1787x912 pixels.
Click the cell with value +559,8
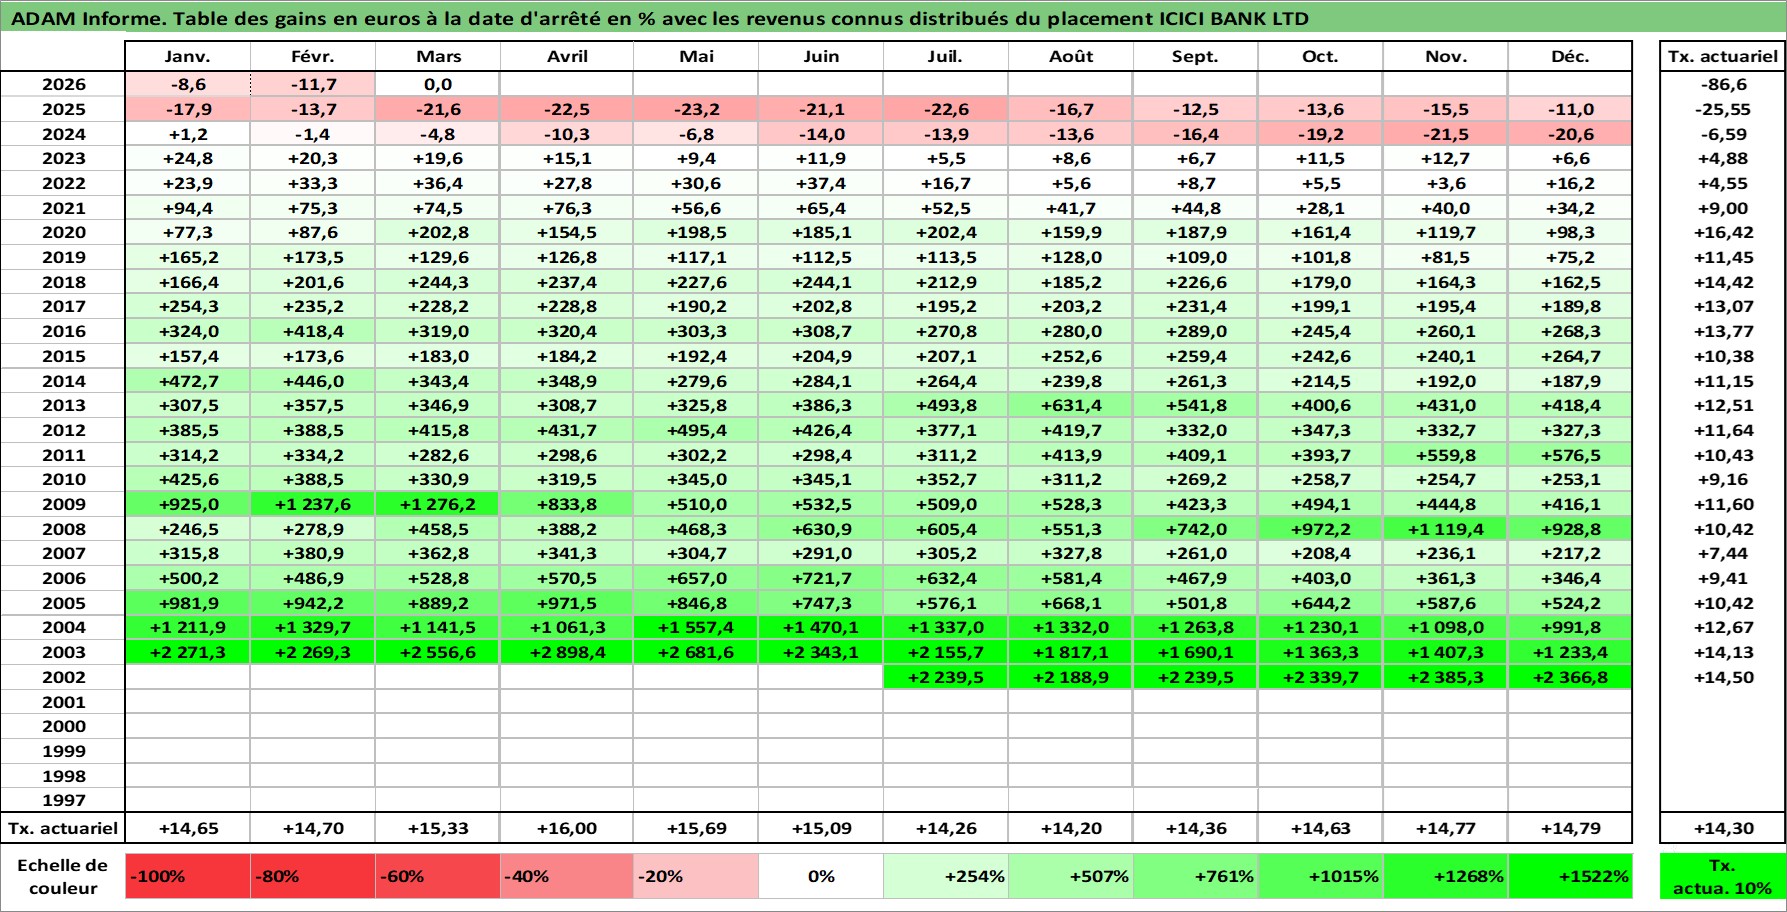coord(1445,455)
